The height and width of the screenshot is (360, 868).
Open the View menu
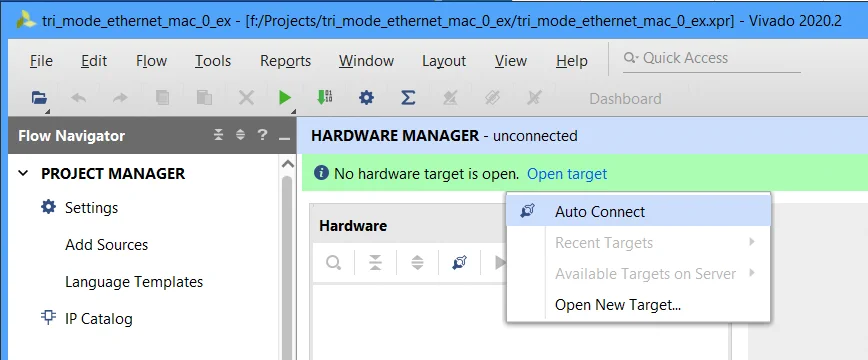[511, 60]
